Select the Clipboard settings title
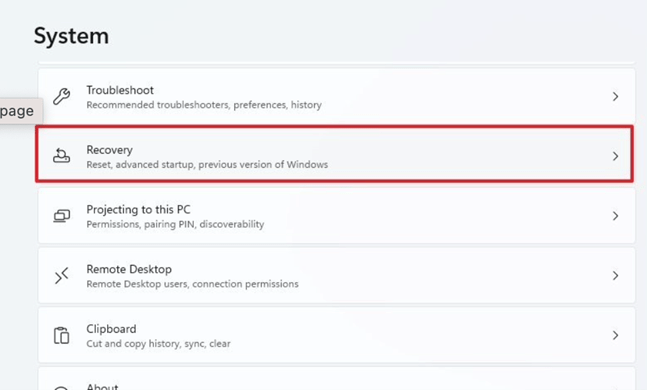The height and width of the screenshot is (390, 647). pyautogui.click(x=111, y=329)
